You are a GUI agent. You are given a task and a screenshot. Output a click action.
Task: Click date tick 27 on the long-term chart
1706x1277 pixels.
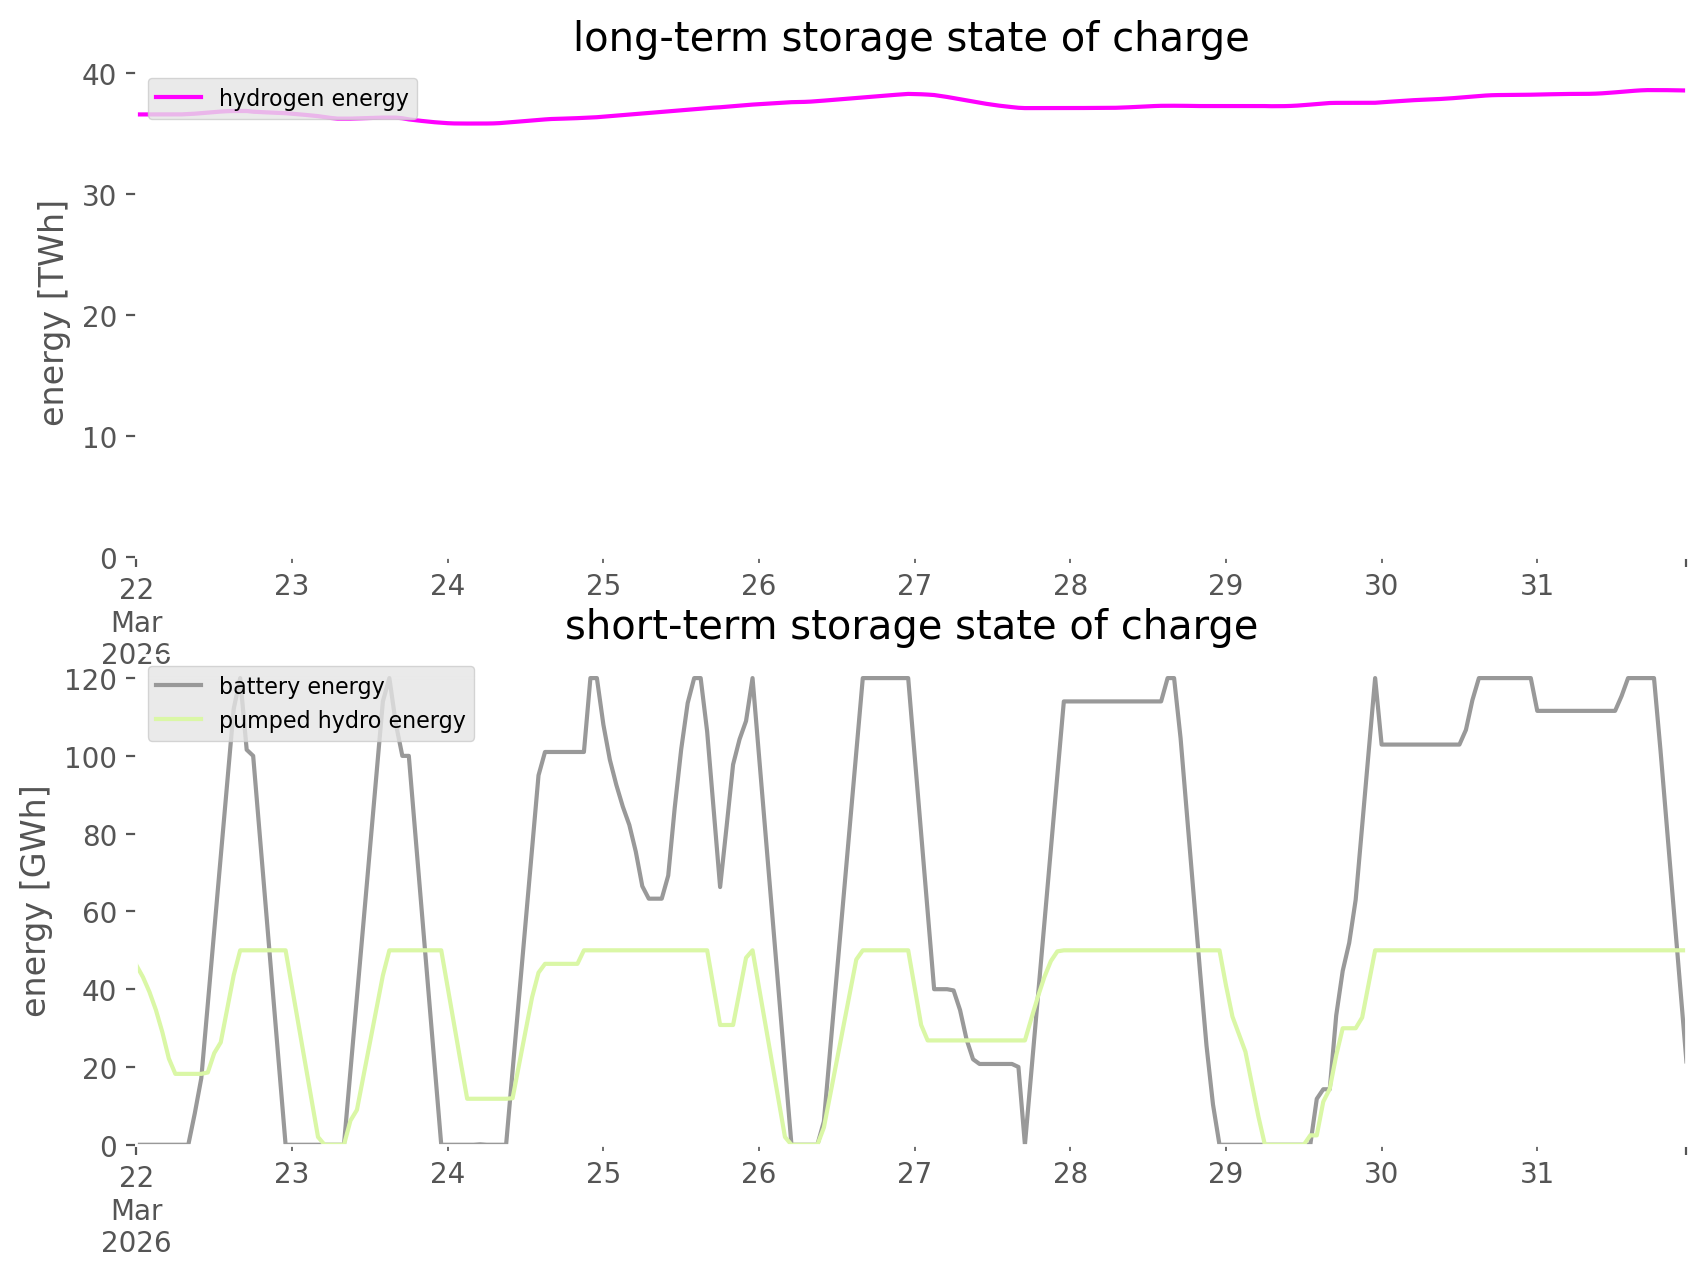[x=914, y=585]
